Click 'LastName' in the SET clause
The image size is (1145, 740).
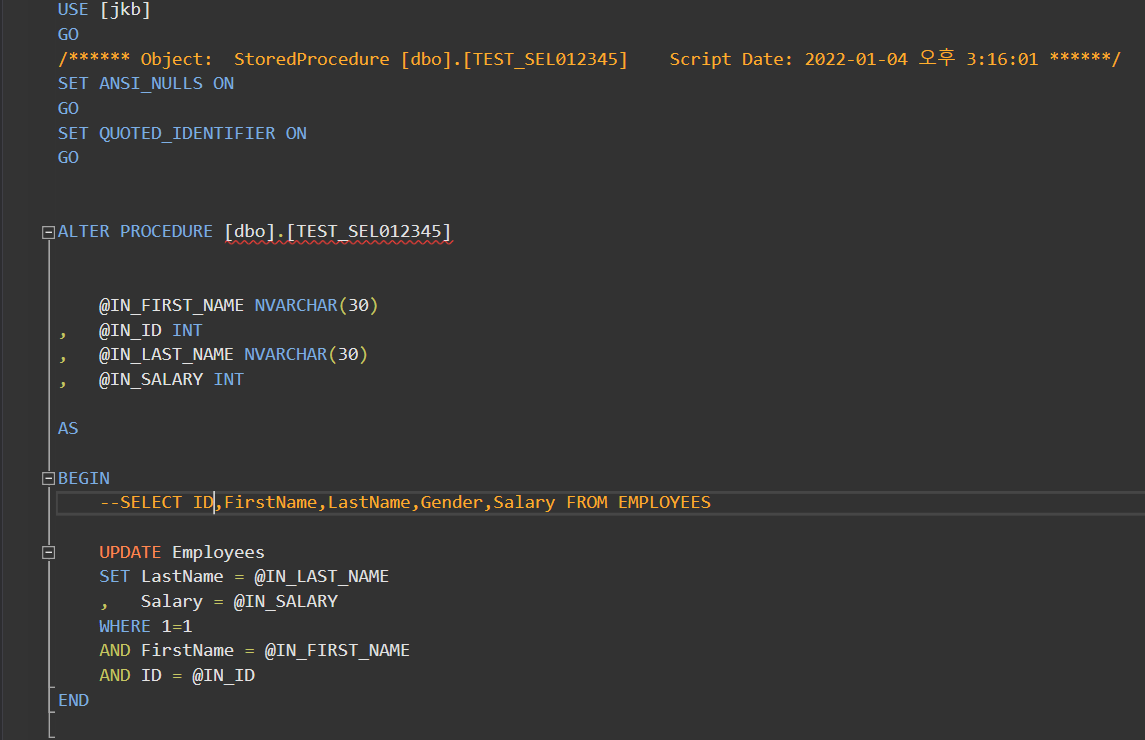pyautogui.click(x=182, y=576)
